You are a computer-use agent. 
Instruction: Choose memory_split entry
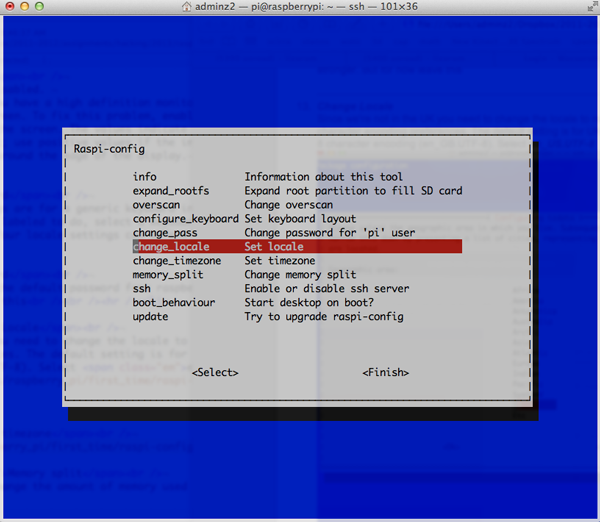[x=168, y=275]
